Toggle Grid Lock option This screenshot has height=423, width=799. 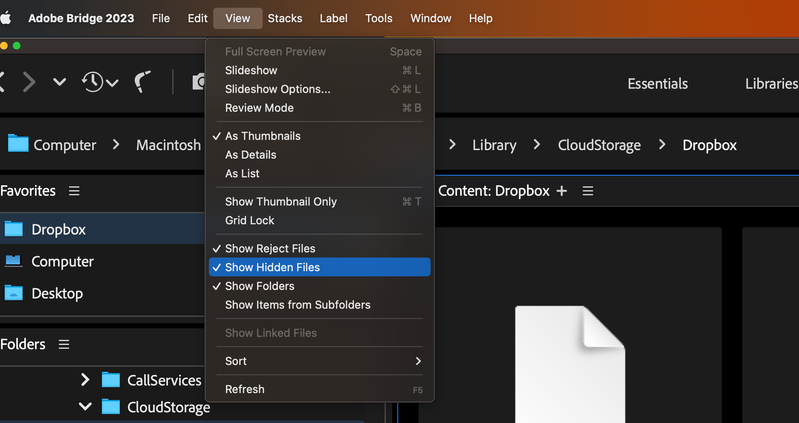pyautogui.click(x=319, y=221)
